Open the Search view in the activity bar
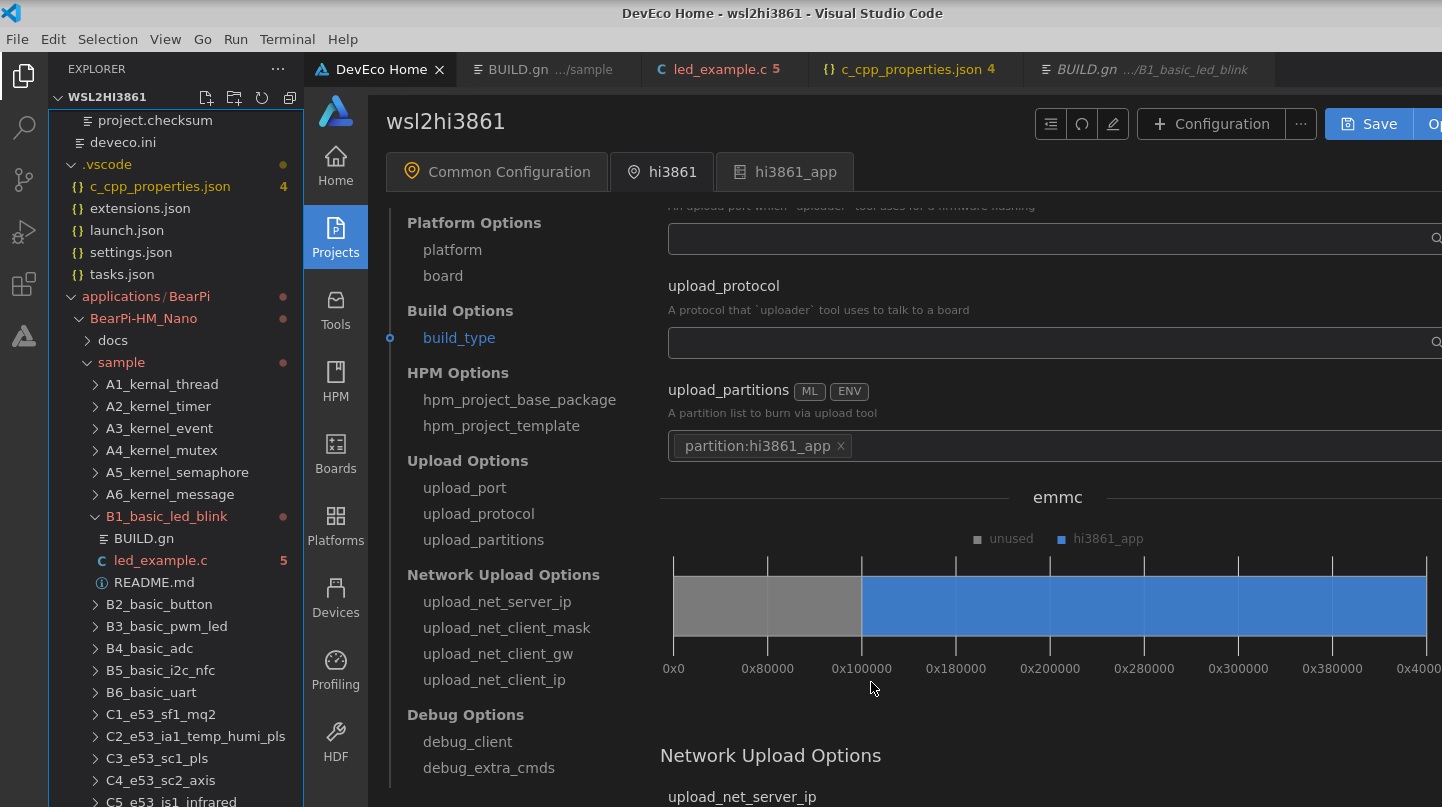 (24, 128)
